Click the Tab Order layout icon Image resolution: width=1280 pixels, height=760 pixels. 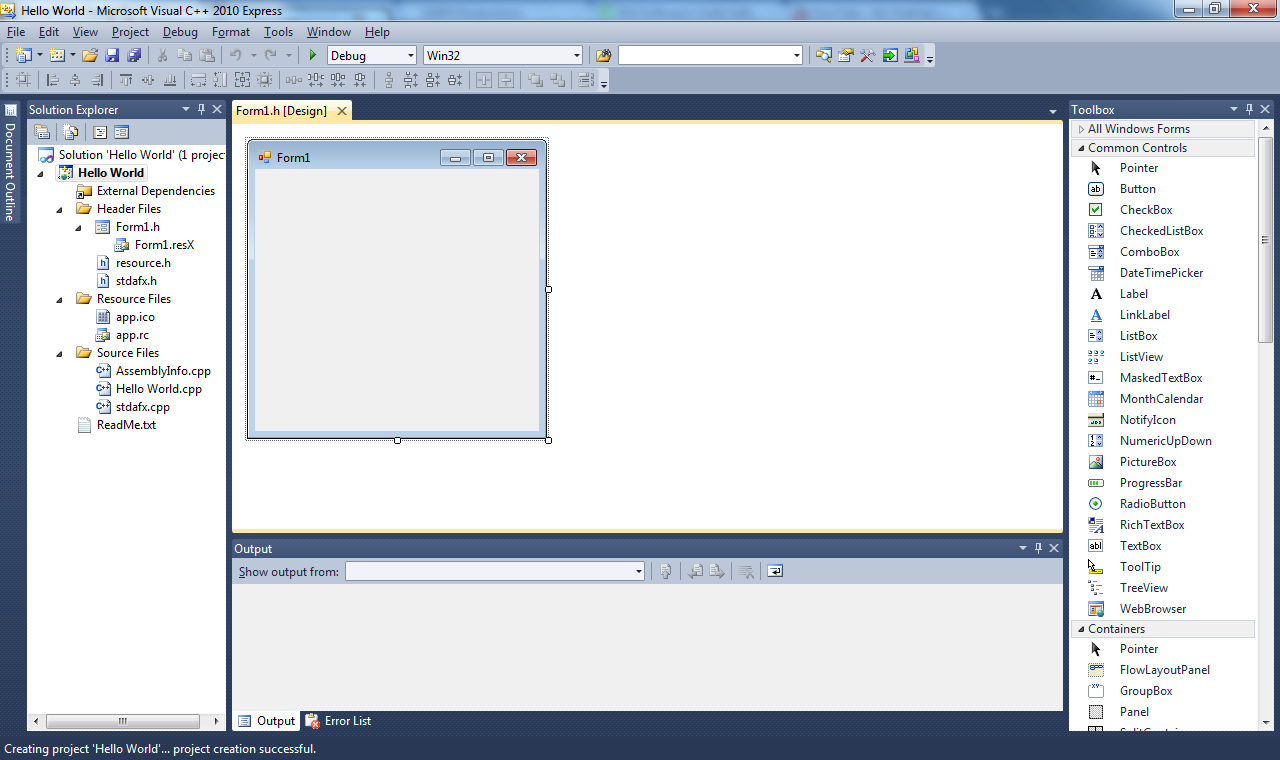click(x=586, y=80)
